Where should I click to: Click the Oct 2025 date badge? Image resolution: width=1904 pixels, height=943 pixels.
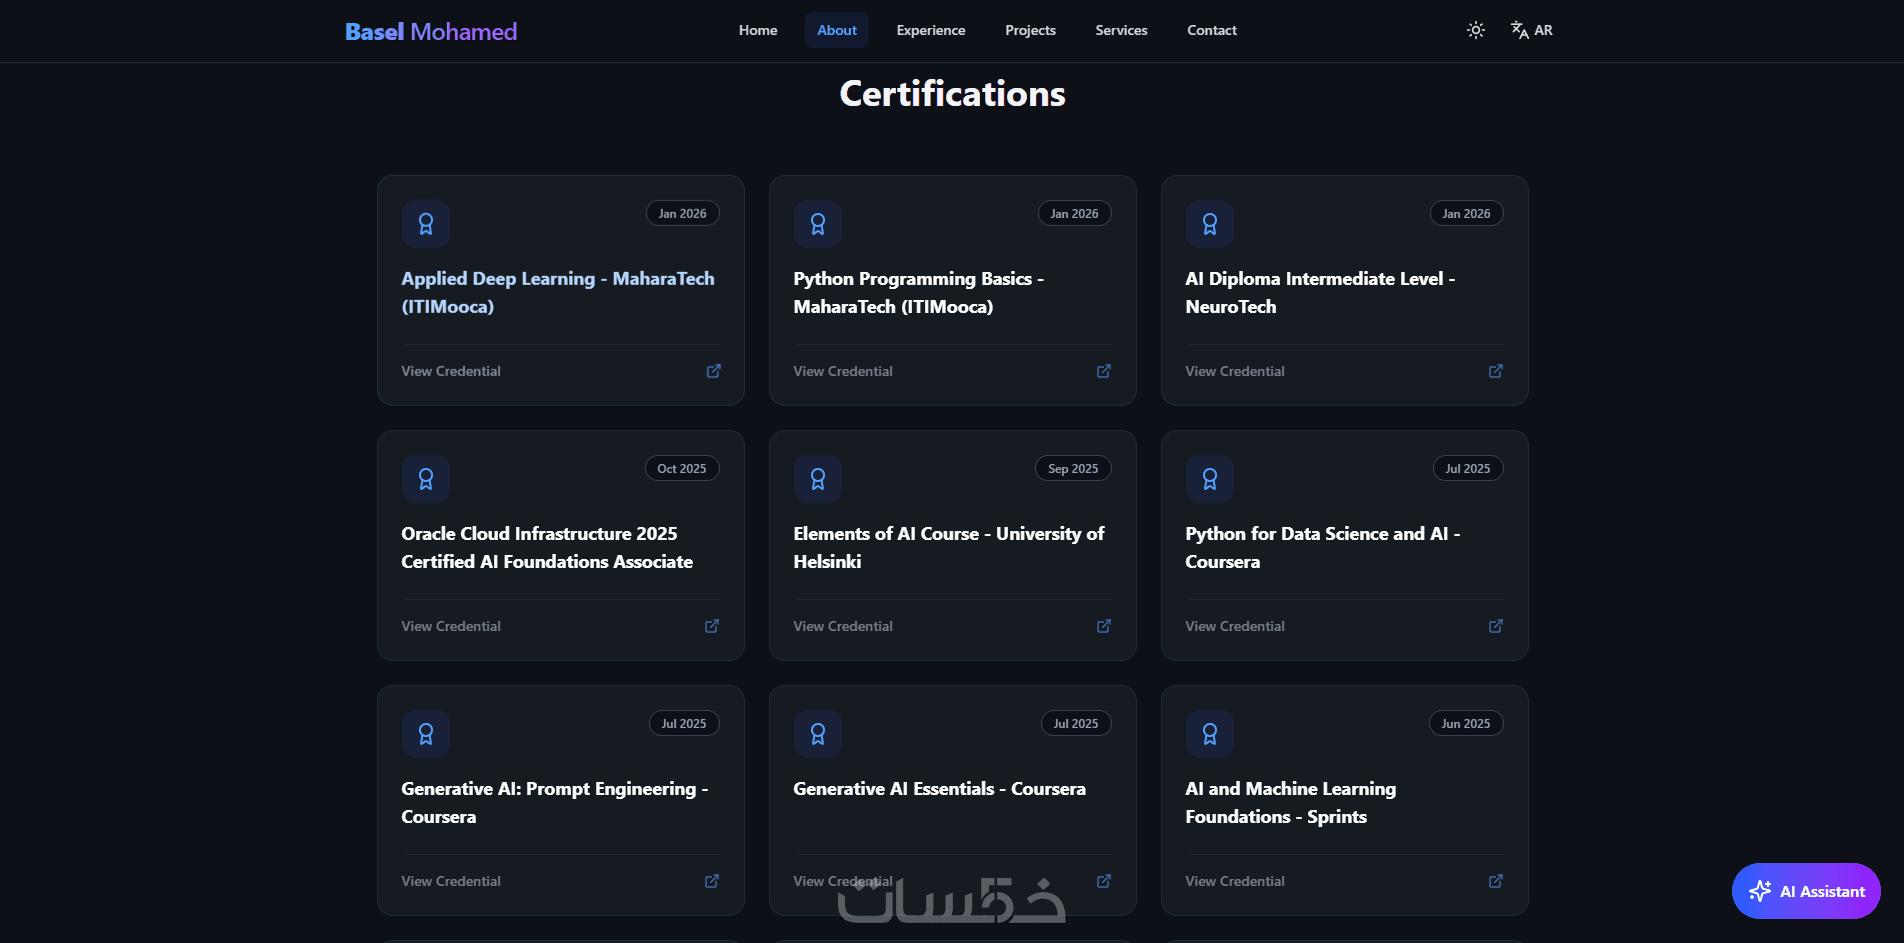[682, 468]
